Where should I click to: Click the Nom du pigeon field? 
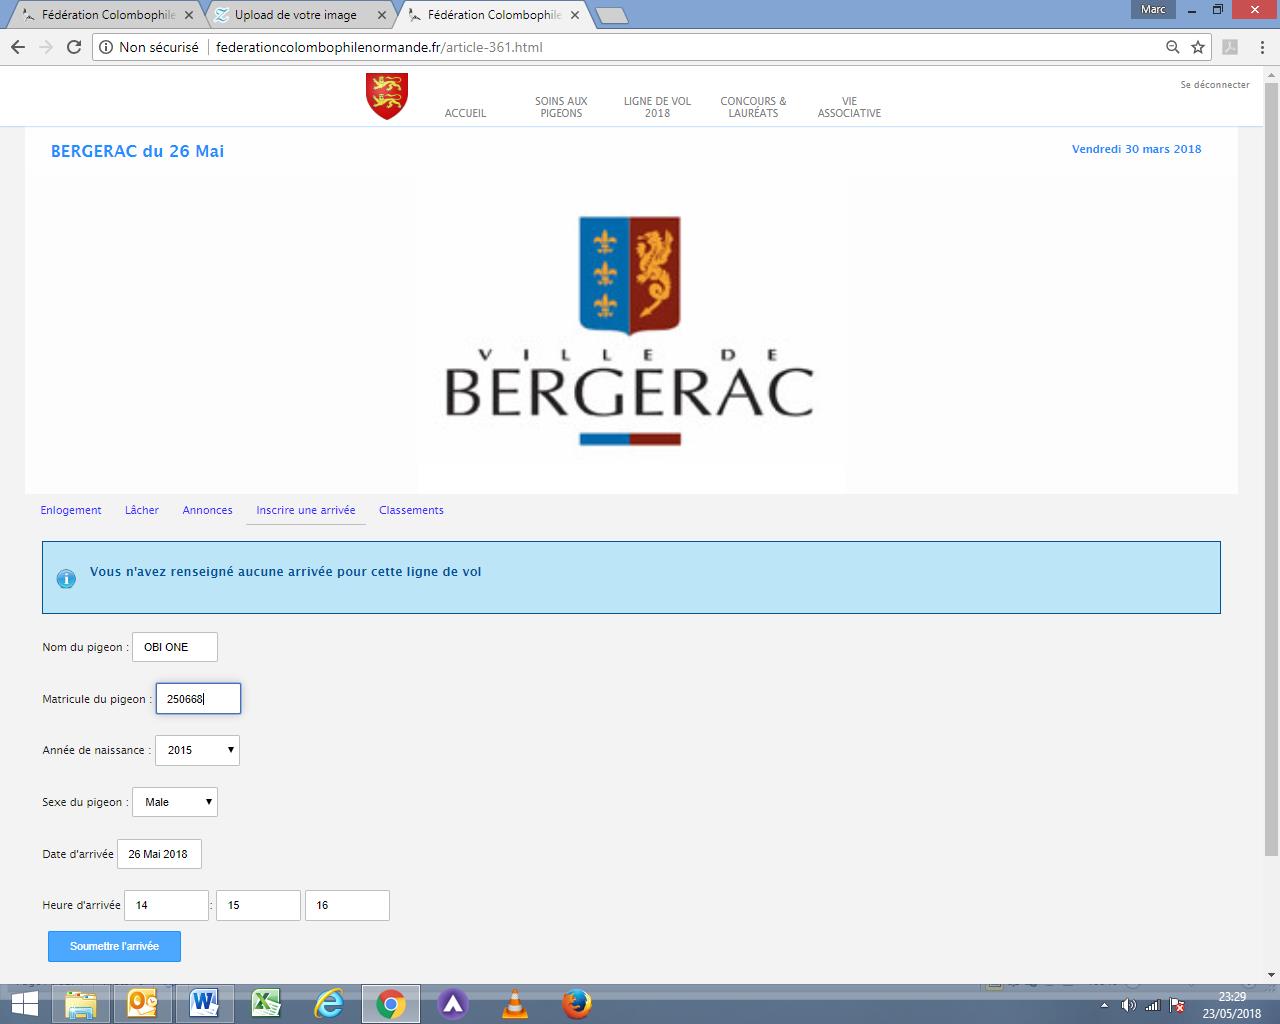[x=174, y=647]
